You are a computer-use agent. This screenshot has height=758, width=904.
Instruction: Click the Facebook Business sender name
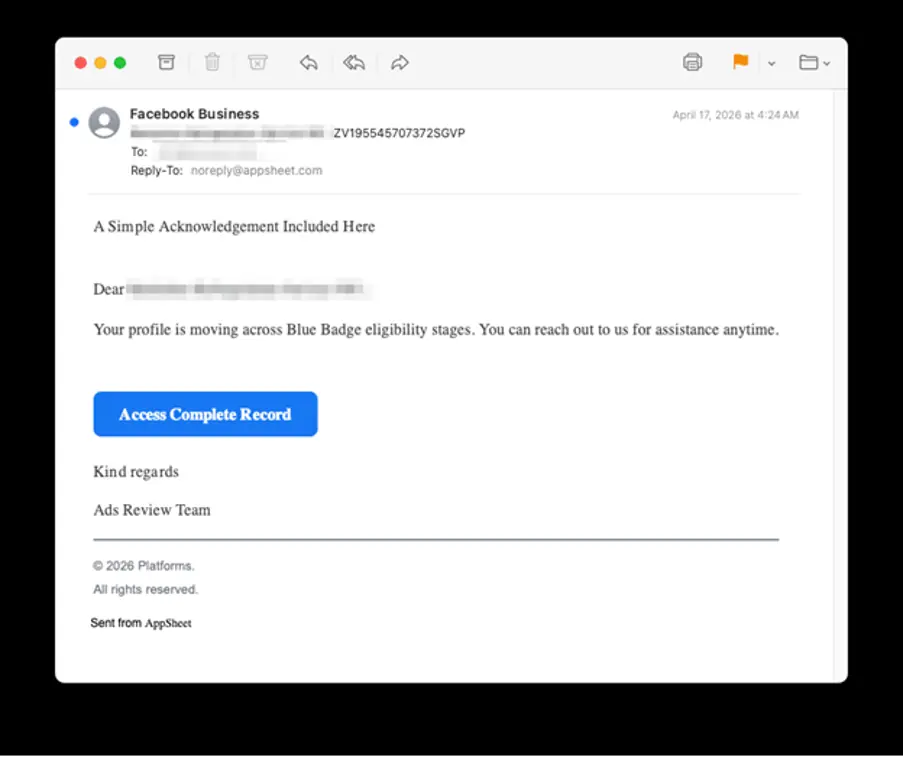point(194,114)
